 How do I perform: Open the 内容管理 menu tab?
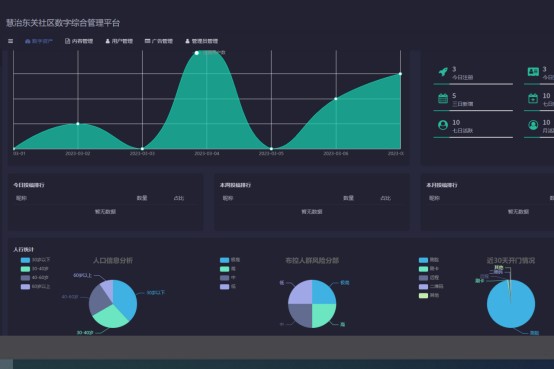tap(79, 41)
